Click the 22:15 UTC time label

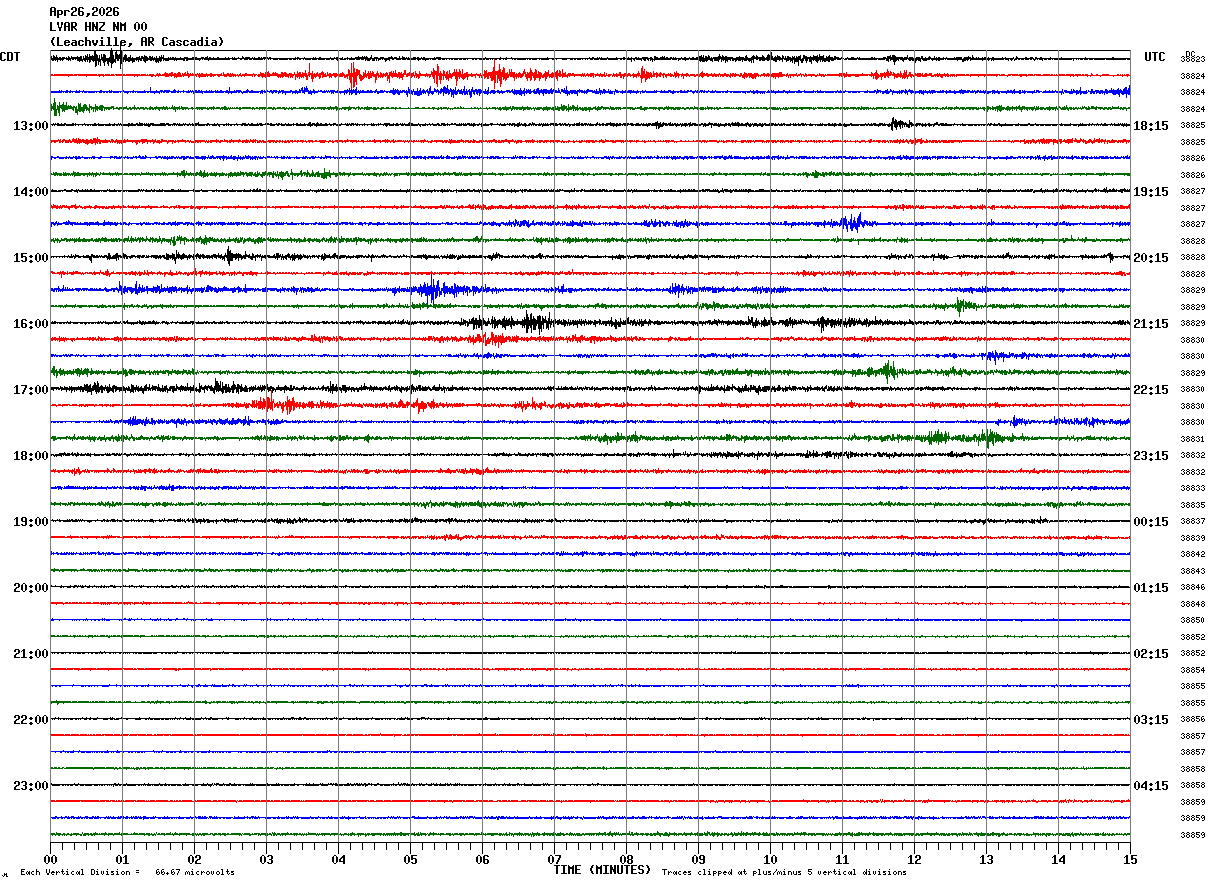(x=1151, y=390)
